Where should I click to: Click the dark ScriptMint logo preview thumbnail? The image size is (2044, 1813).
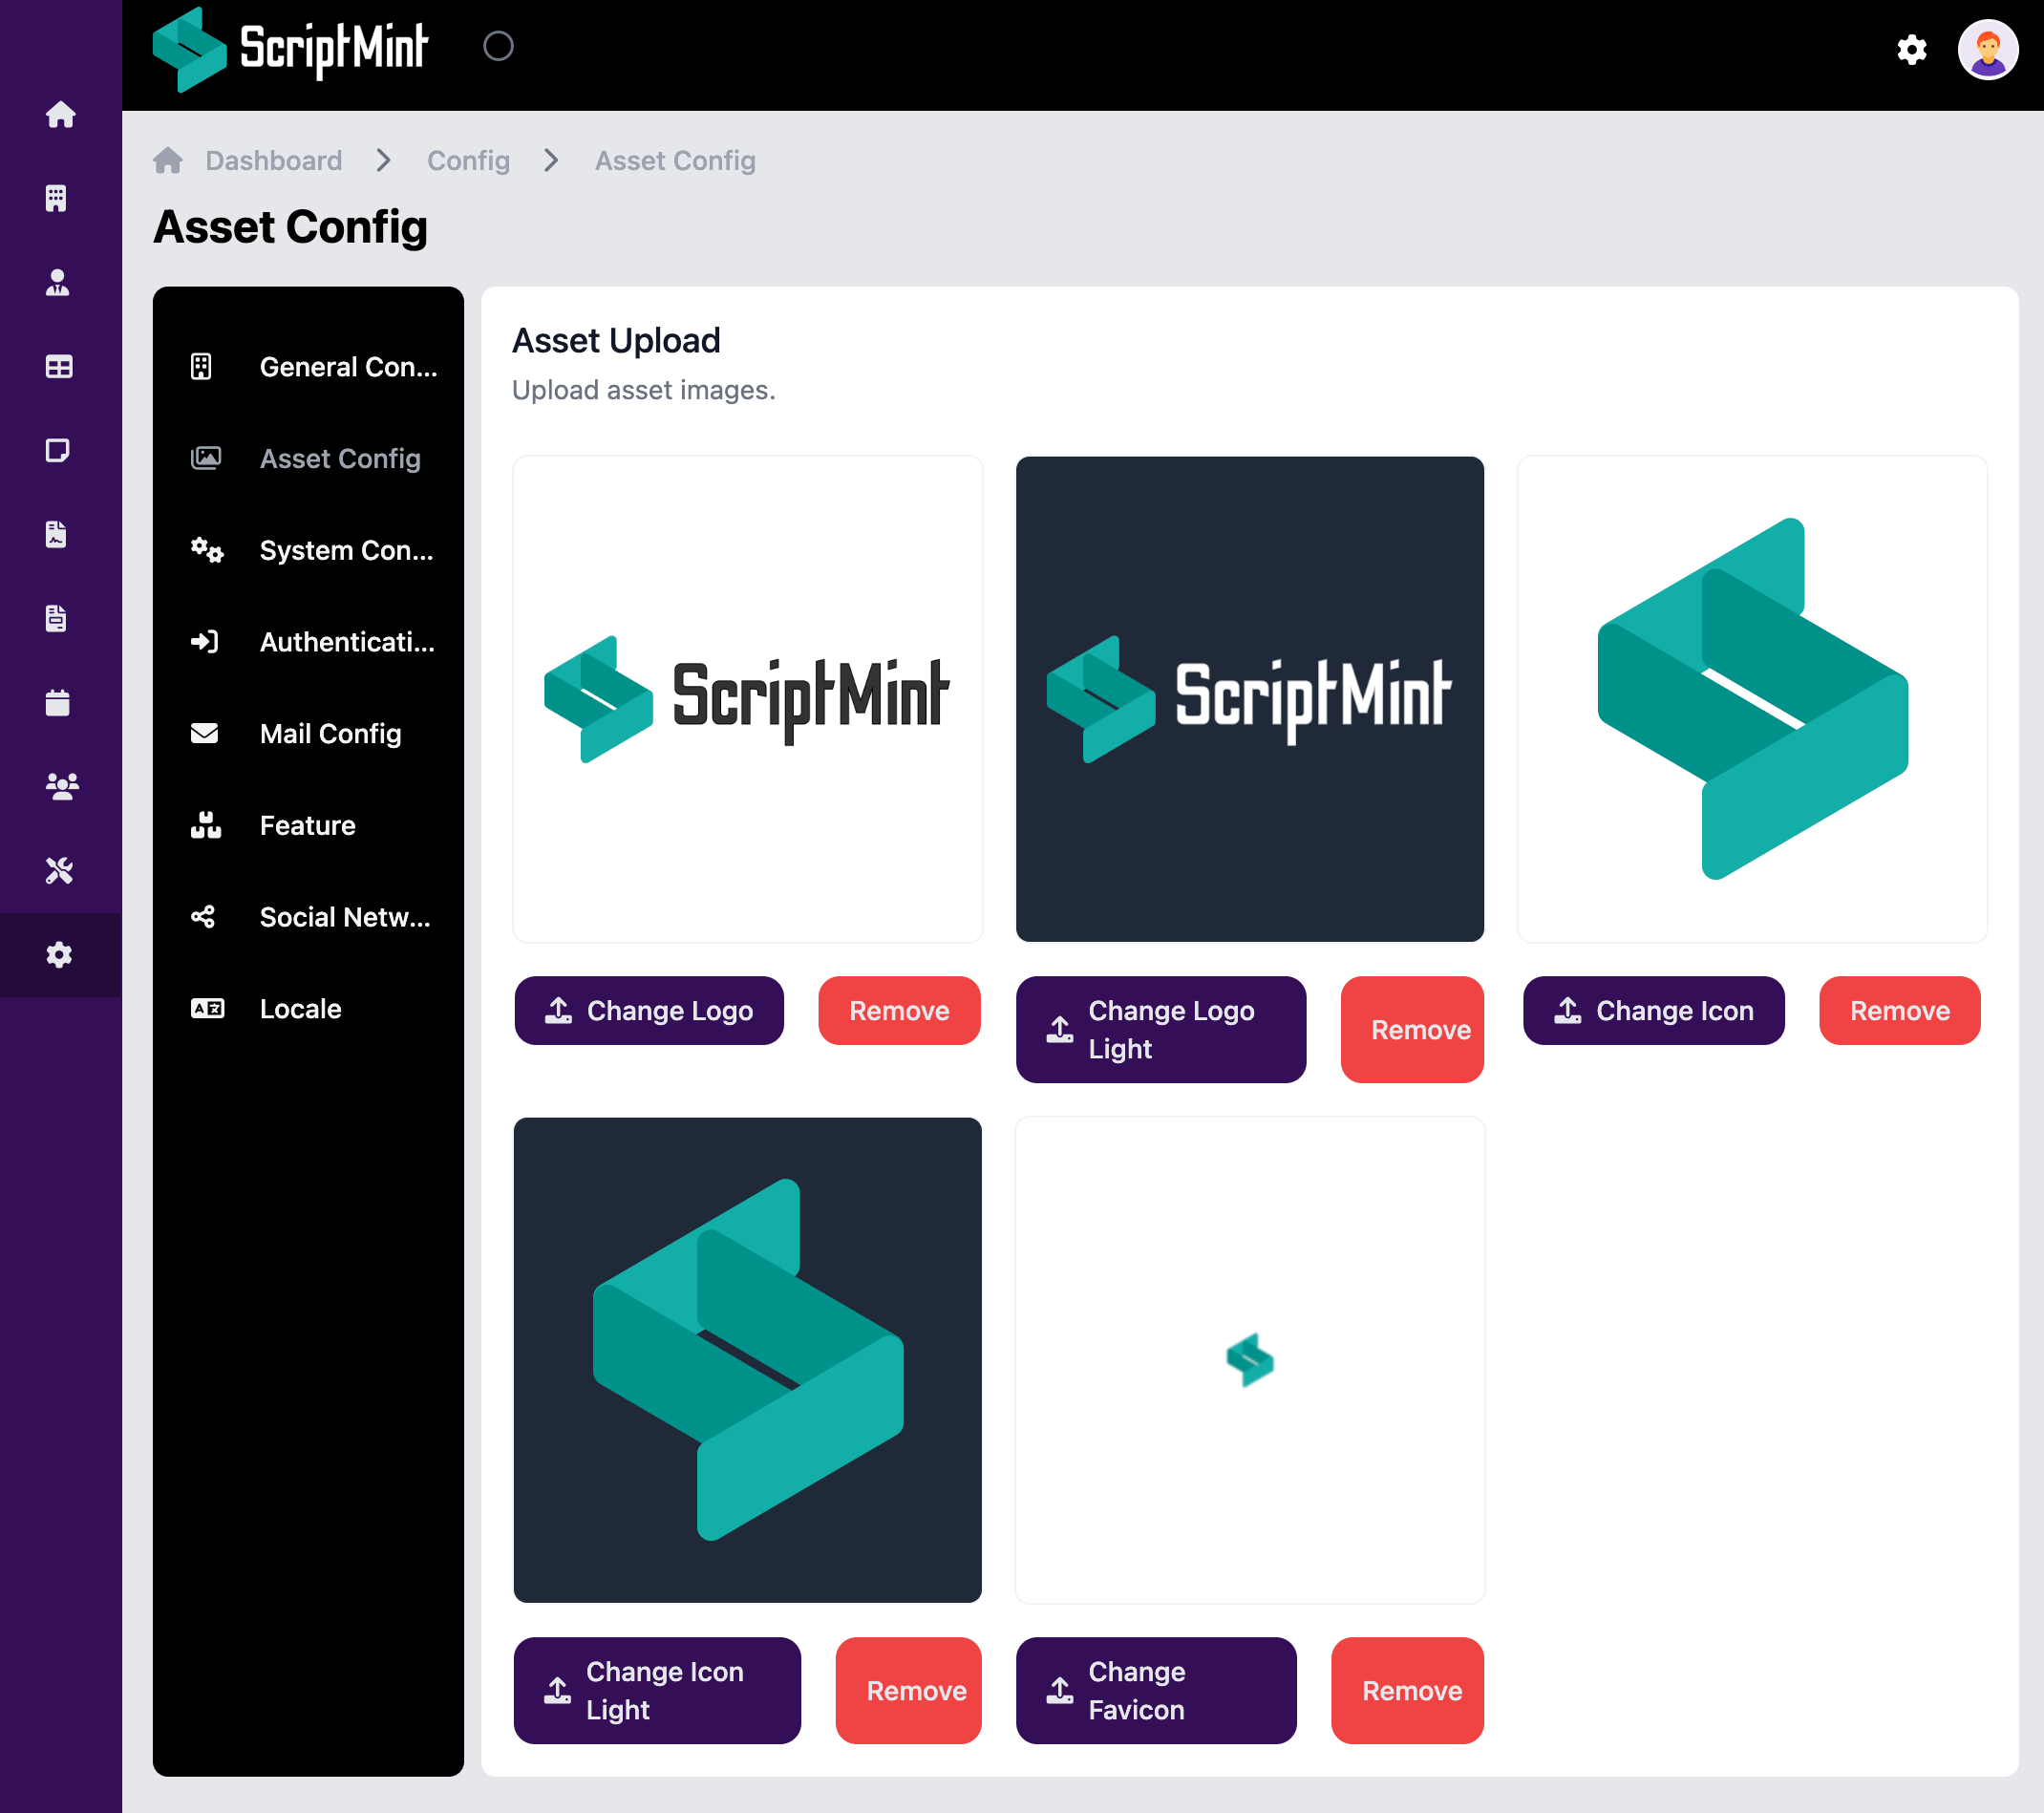pyautogui.click(x=1249, y=699)
